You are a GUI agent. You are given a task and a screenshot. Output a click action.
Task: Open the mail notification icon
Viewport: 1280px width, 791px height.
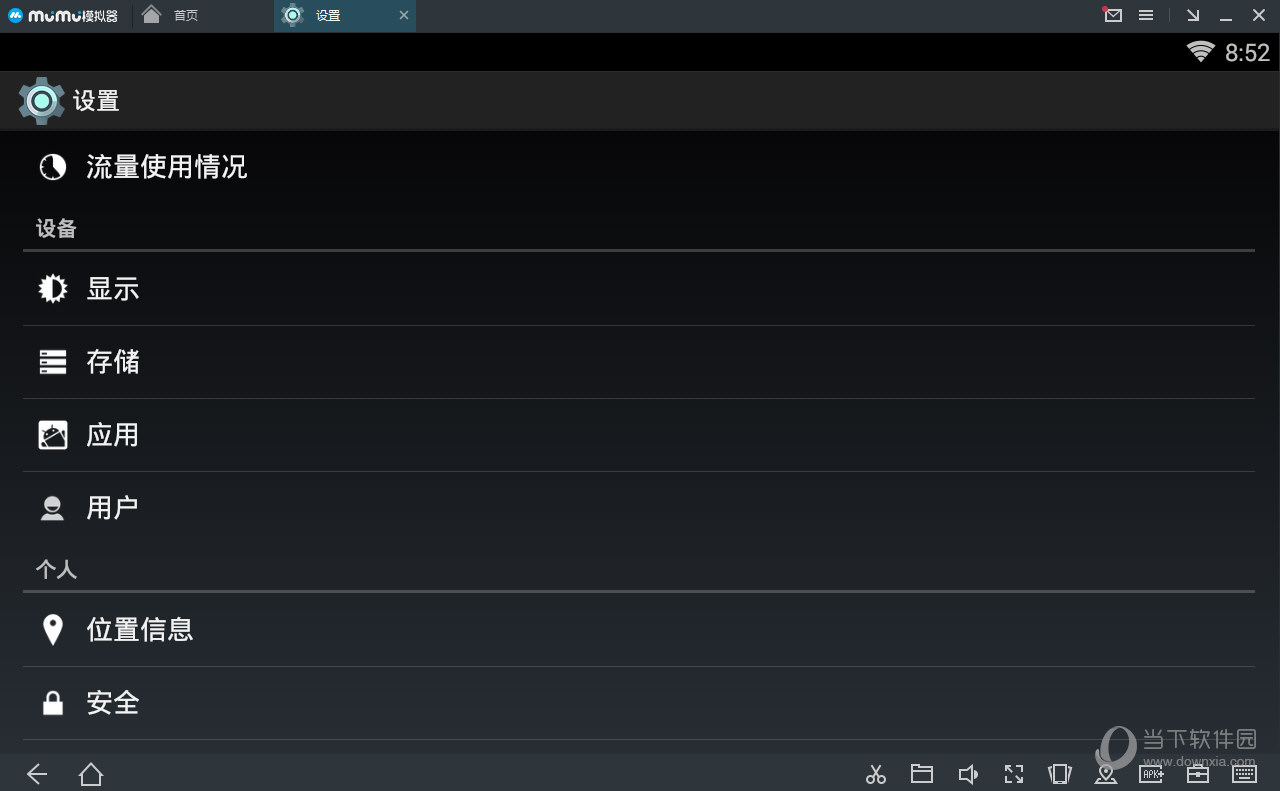pos(1113,15)
